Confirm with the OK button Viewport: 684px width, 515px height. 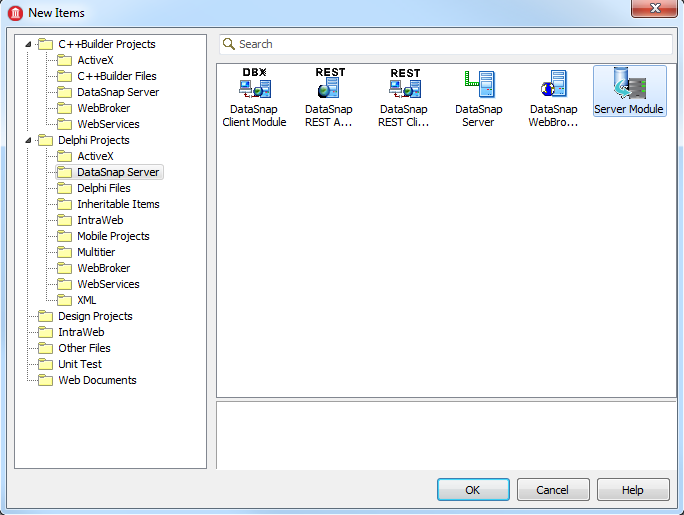(473, 490)
